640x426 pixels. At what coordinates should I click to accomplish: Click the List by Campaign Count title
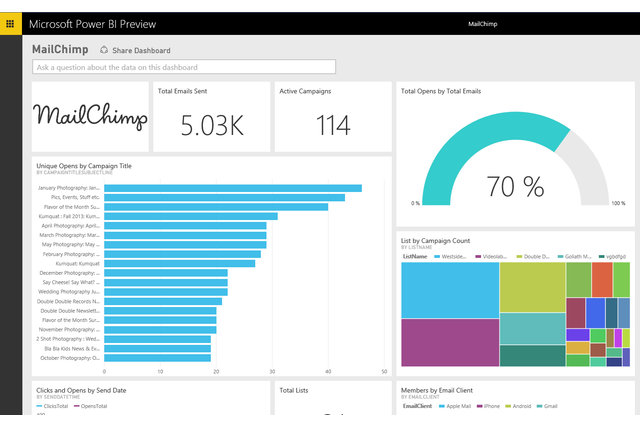435,241
